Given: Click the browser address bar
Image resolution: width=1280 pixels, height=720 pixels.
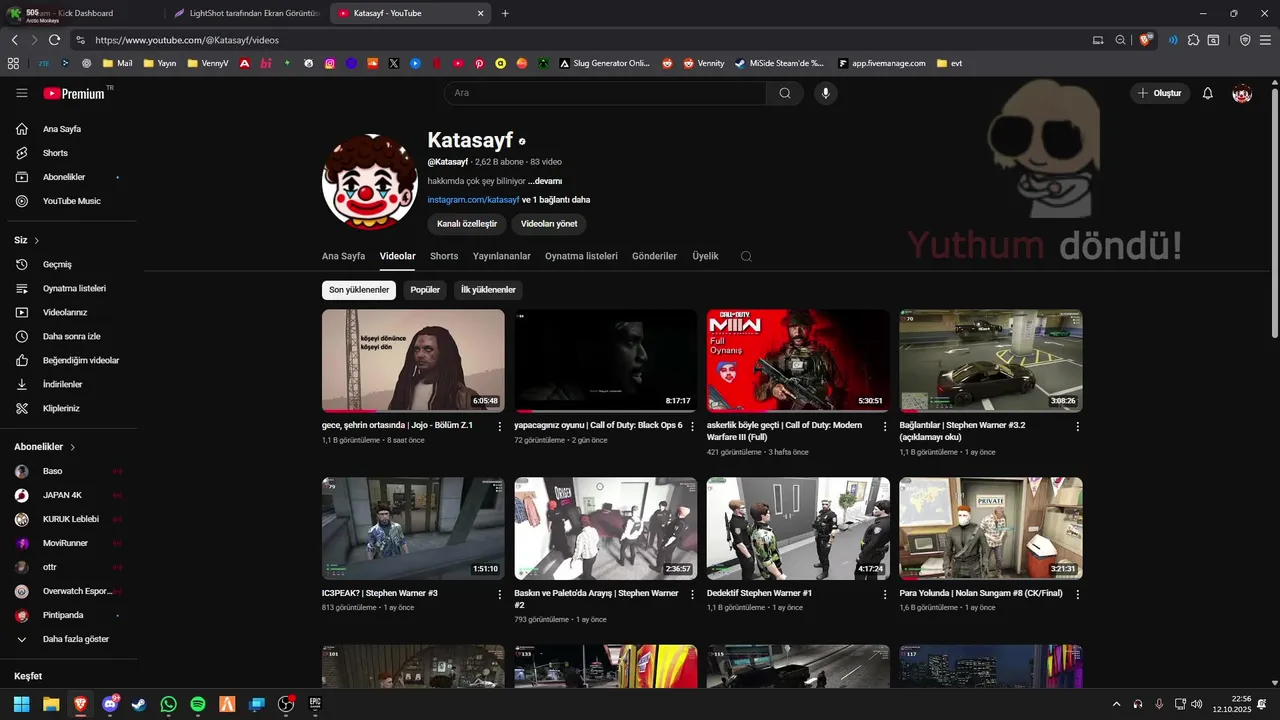Looking at the screenshot, I should pos(580,40).
